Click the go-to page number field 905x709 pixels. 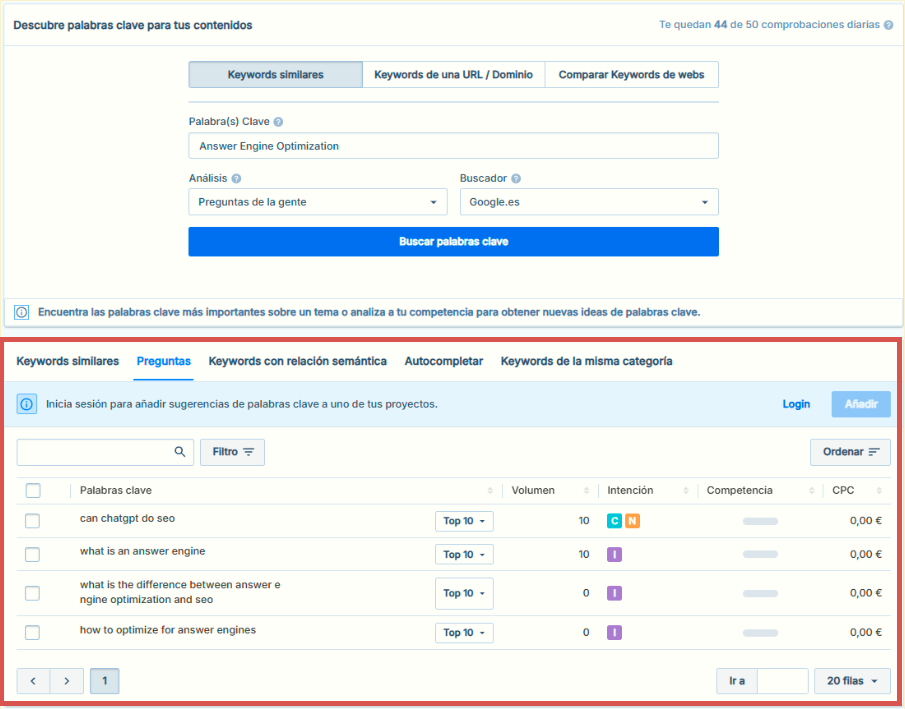[783, 681]
